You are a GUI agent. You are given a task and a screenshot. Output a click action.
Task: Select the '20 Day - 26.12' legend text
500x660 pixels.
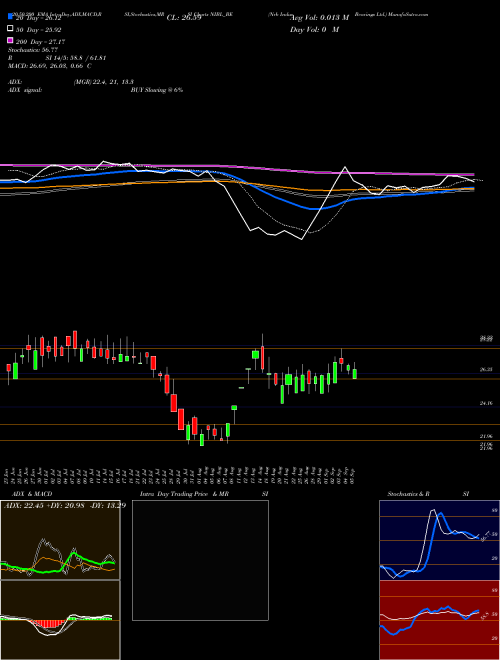pyautogui.click(x=38, y=18)
